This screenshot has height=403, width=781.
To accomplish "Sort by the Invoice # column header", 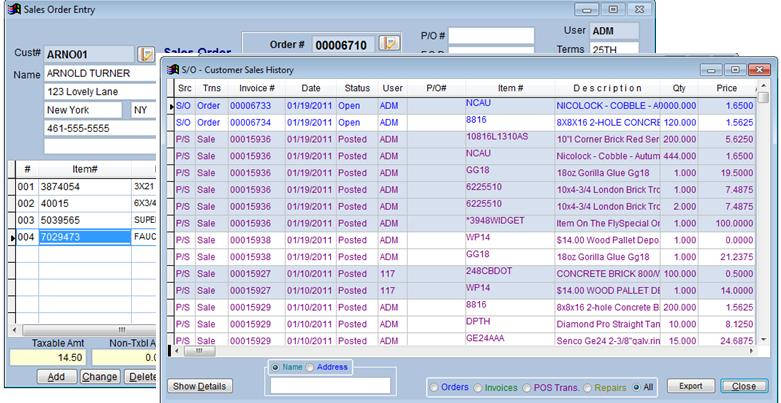I will click(x=250, y=88).
